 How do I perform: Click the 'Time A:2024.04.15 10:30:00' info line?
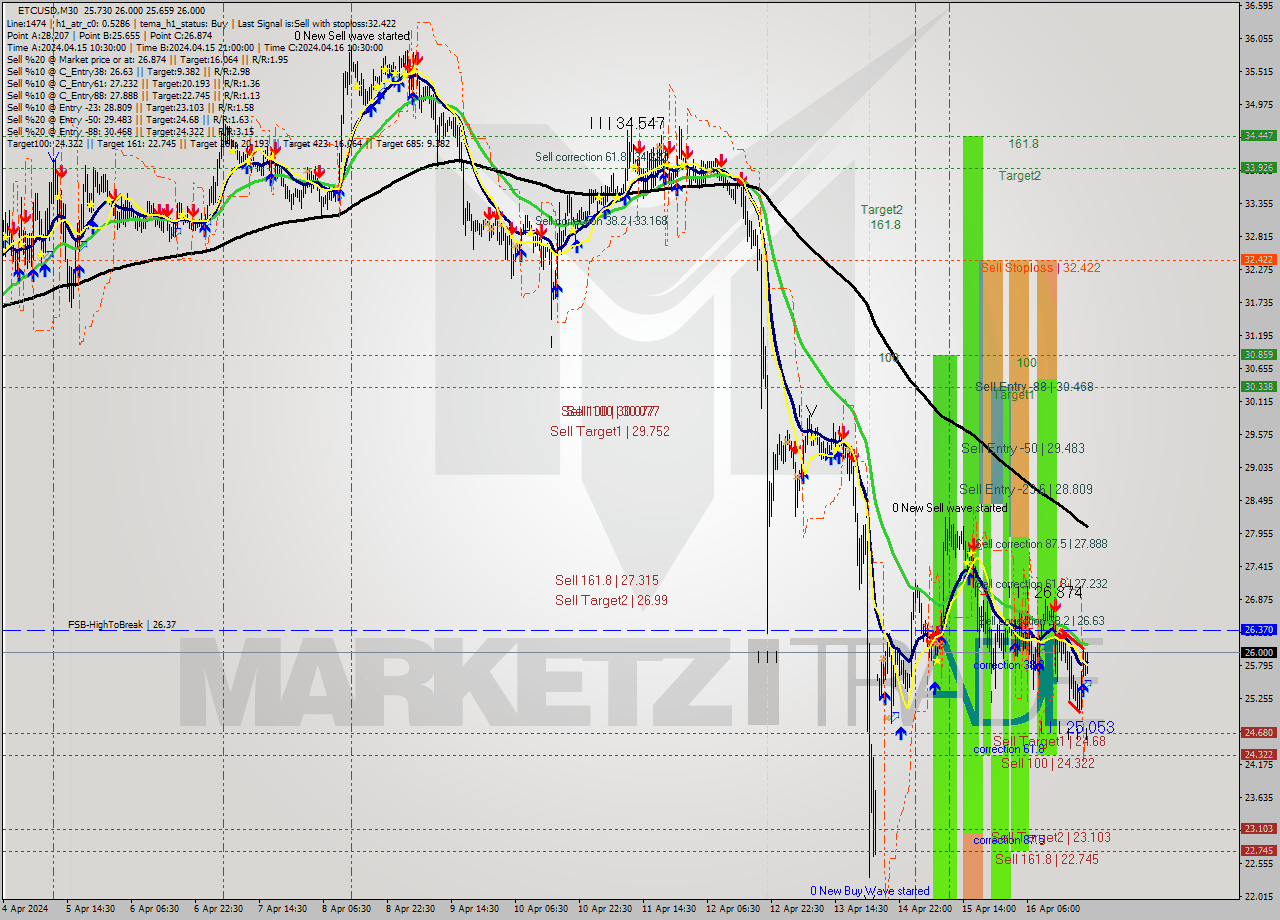click(x=194, y=47)
